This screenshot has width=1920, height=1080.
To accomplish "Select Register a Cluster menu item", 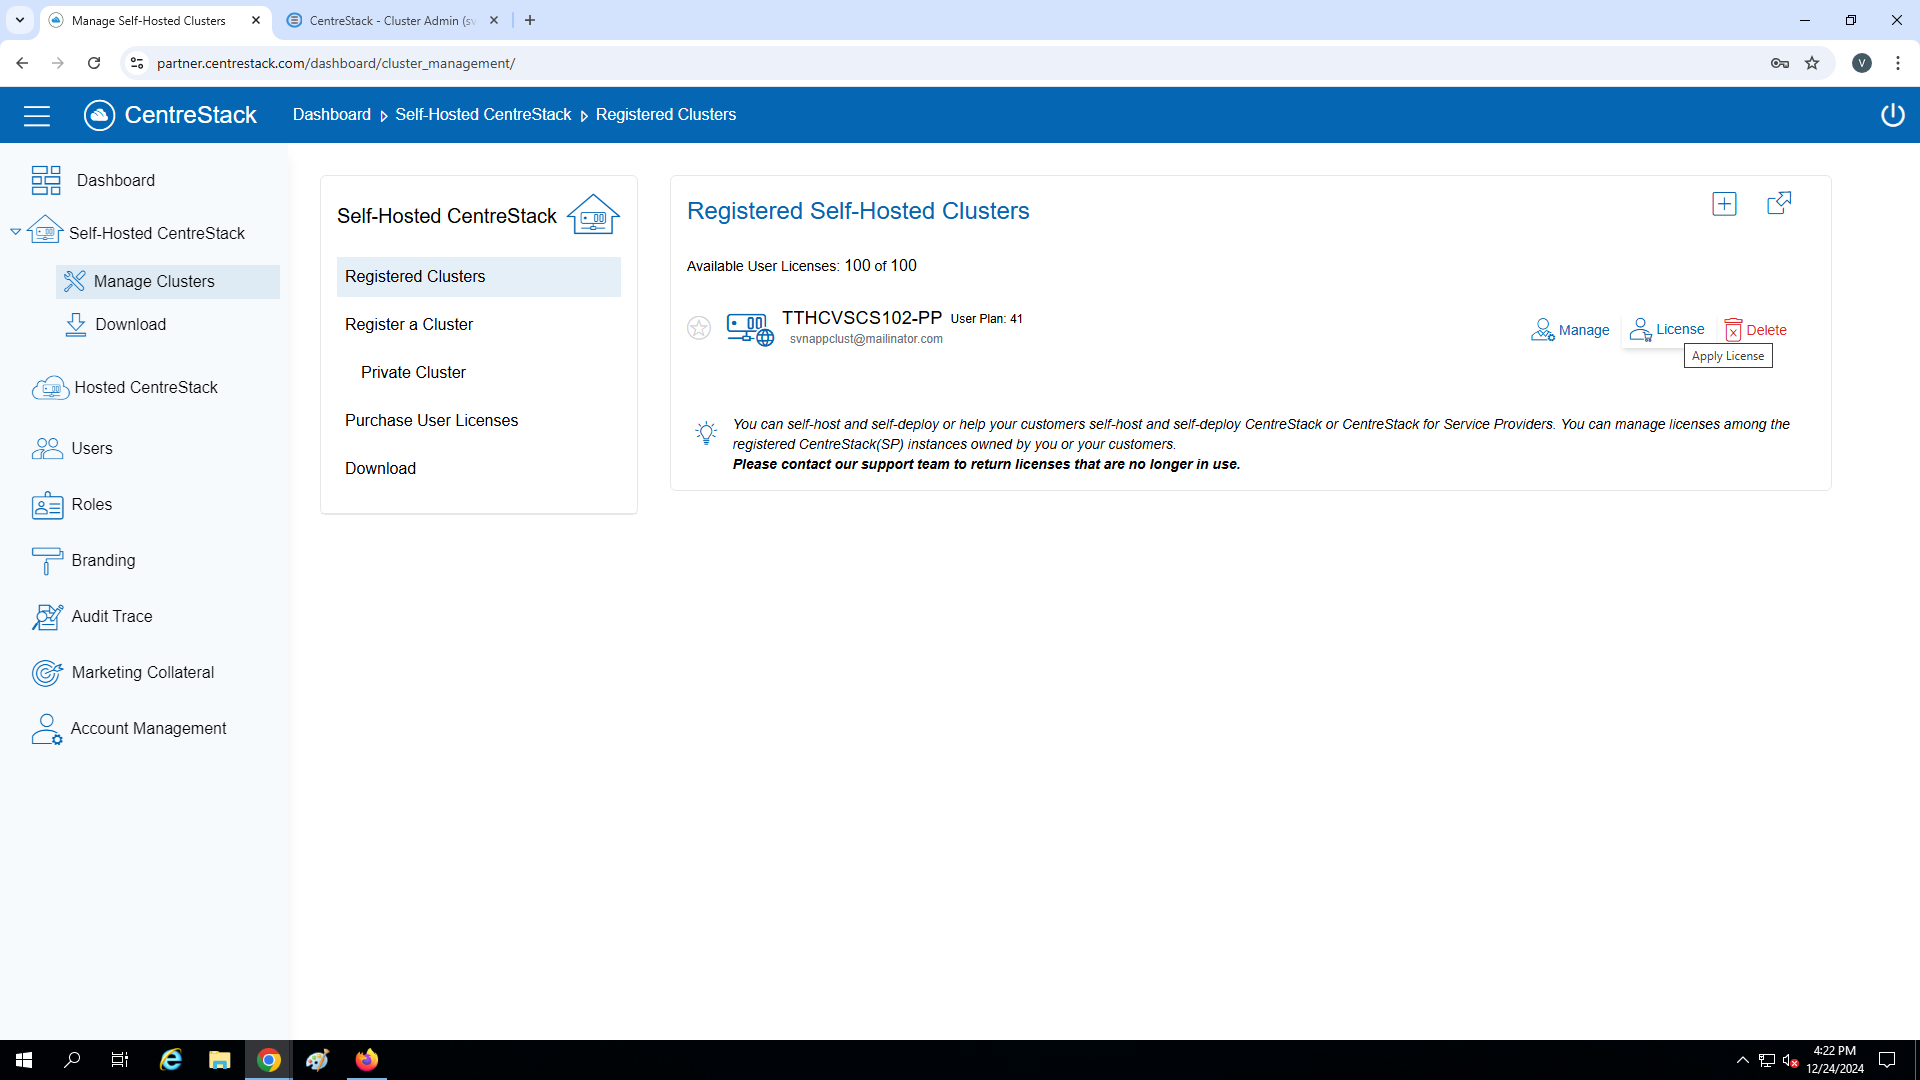I will click(x=409, y=324).
